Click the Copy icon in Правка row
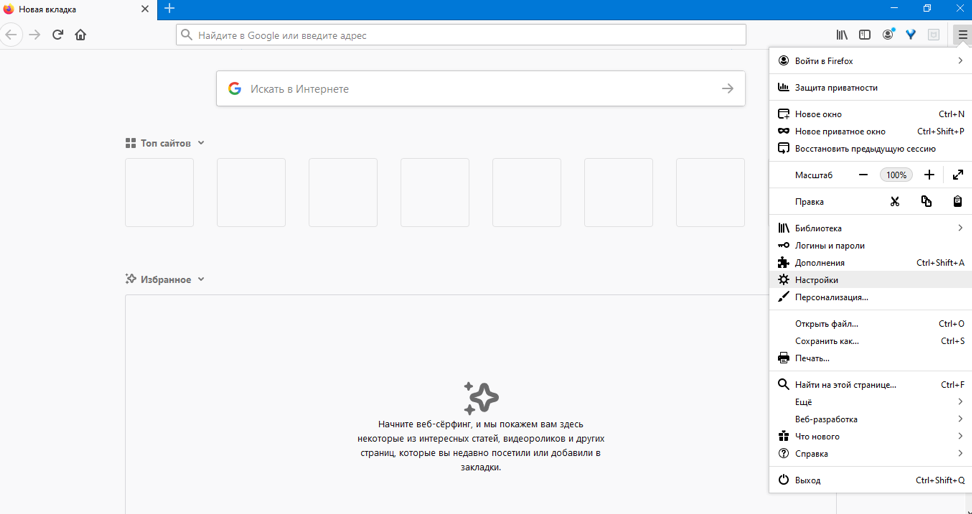The width and height of the screenshot is (972, 514). (926, 202)
